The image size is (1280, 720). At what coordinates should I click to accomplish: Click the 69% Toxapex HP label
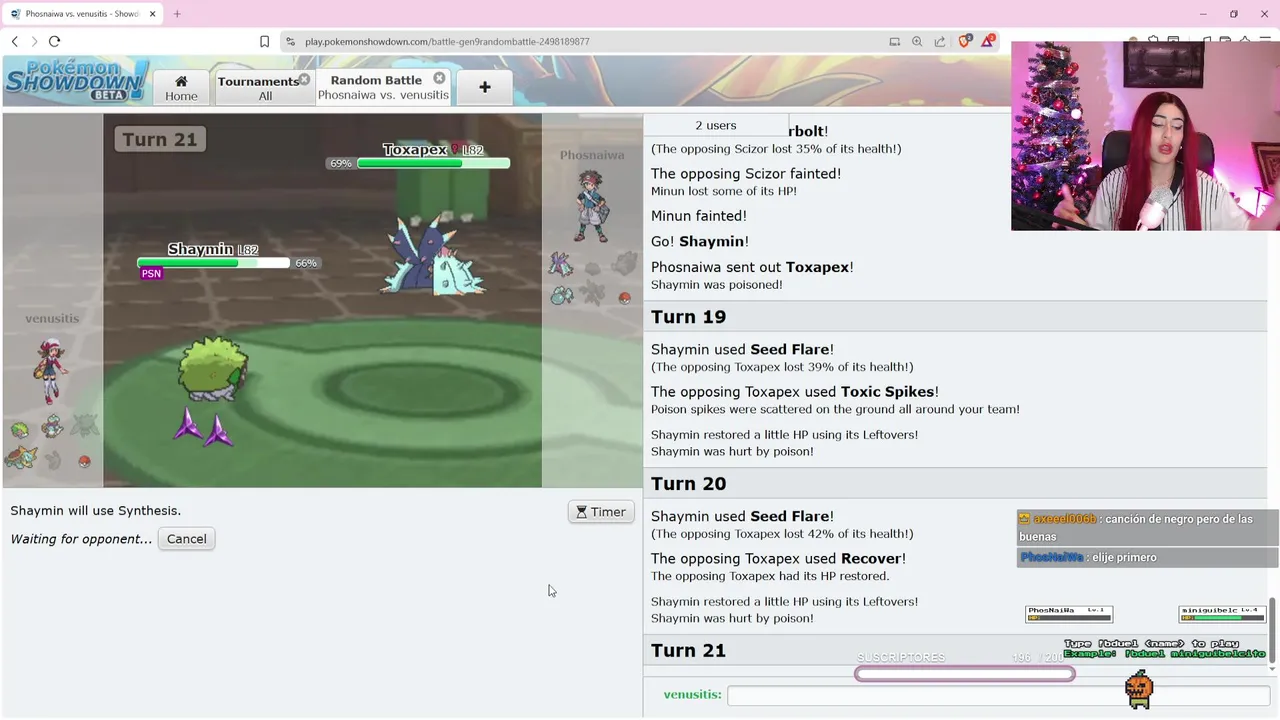pyautogui.click(x=341, y=163)
